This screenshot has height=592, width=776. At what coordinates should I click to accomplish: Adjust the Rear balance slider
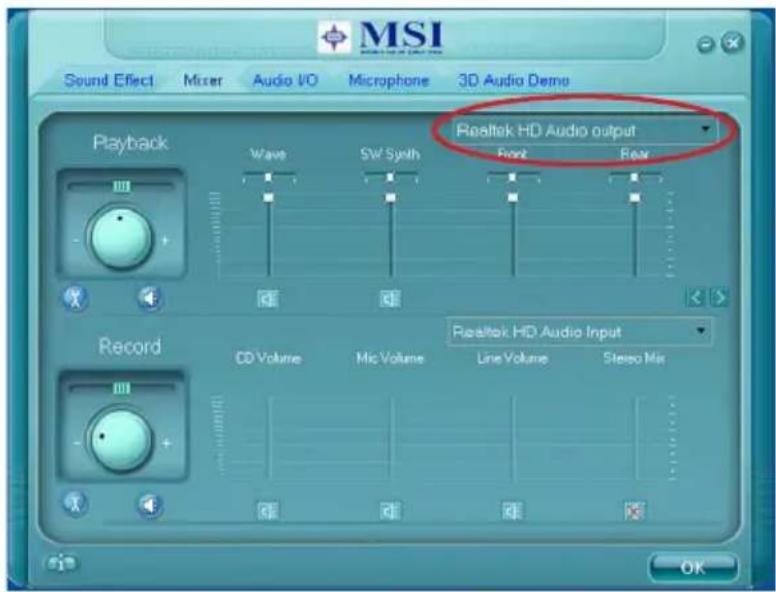click(635, 177)
